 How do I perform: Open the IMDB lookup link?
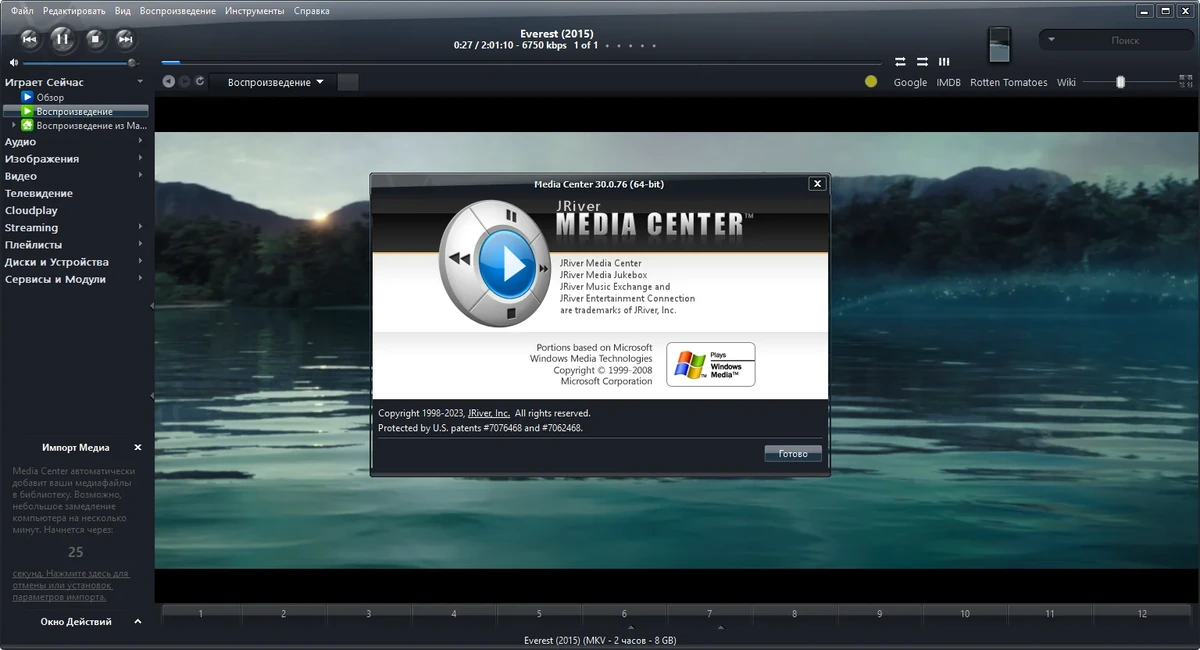tap(948, 83)
